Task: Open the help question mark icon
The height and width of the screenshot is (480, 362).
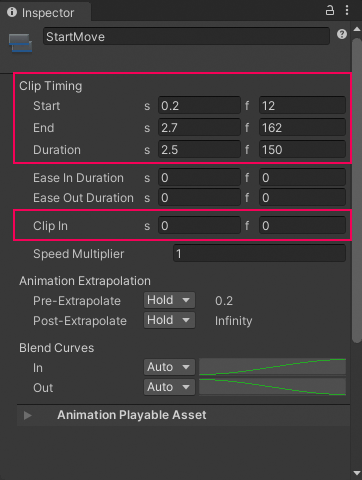Action: (x=342, y=34)
